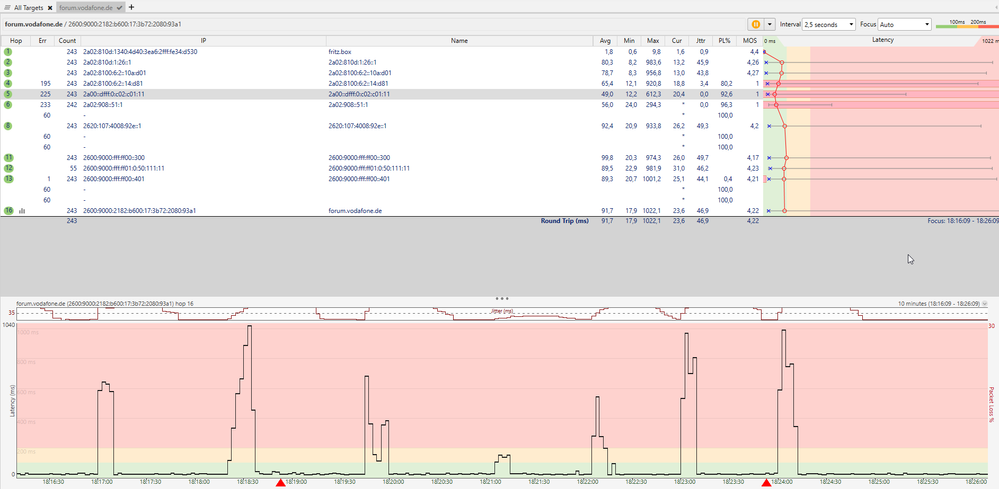999x489 pixels.
Task: Select hop 13 green circle icon
Action: click(x=8, y=179)
